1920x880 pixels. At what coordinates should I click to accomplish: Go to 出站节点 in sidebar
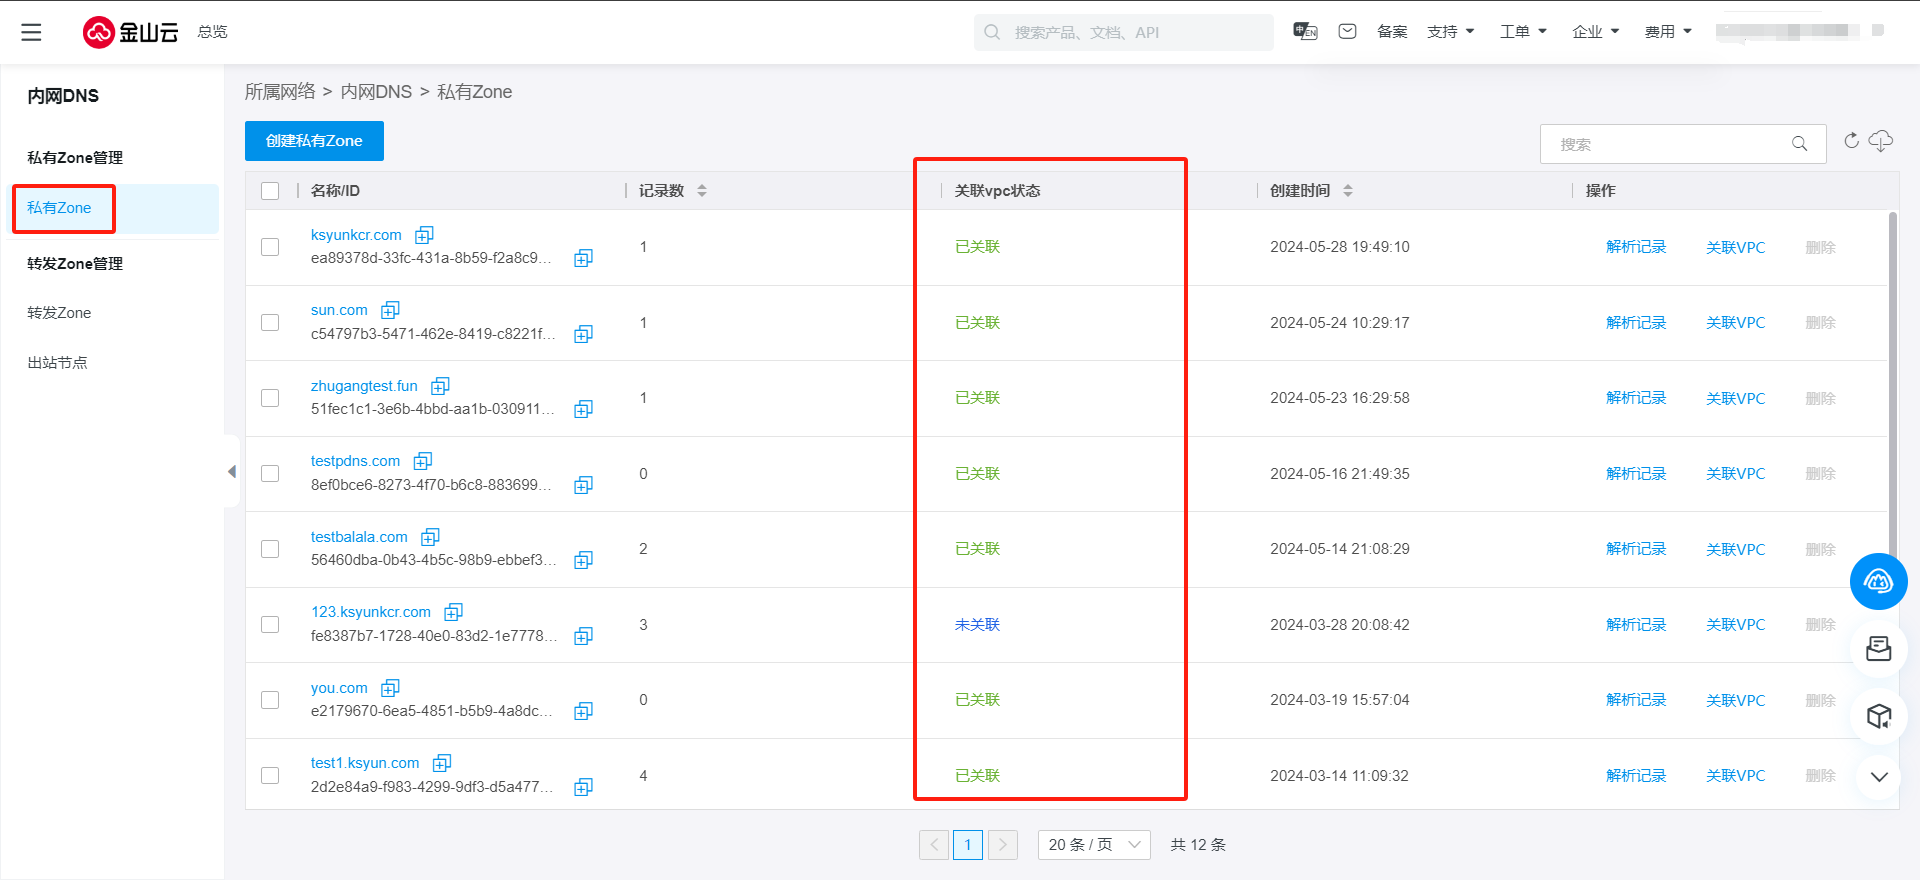[x=57, y=363]
